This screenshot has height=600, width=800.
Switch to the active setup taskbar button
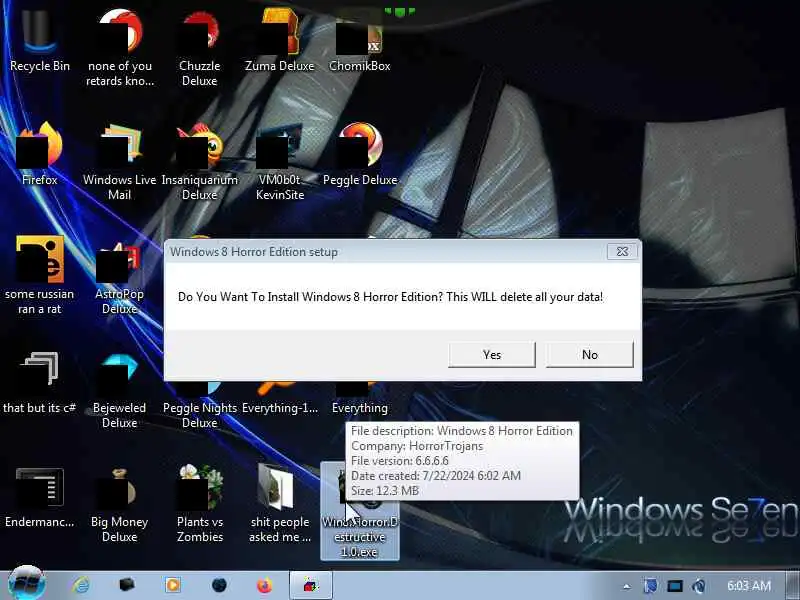pyautogui.click(x=311, y=585)
